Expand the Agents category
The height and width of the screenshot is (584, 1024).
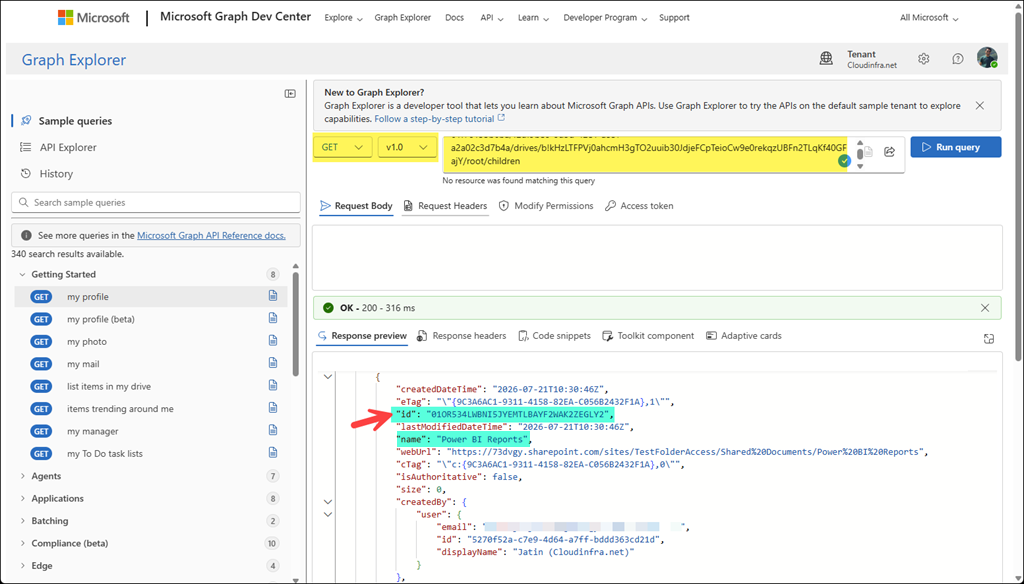[22, 476]
